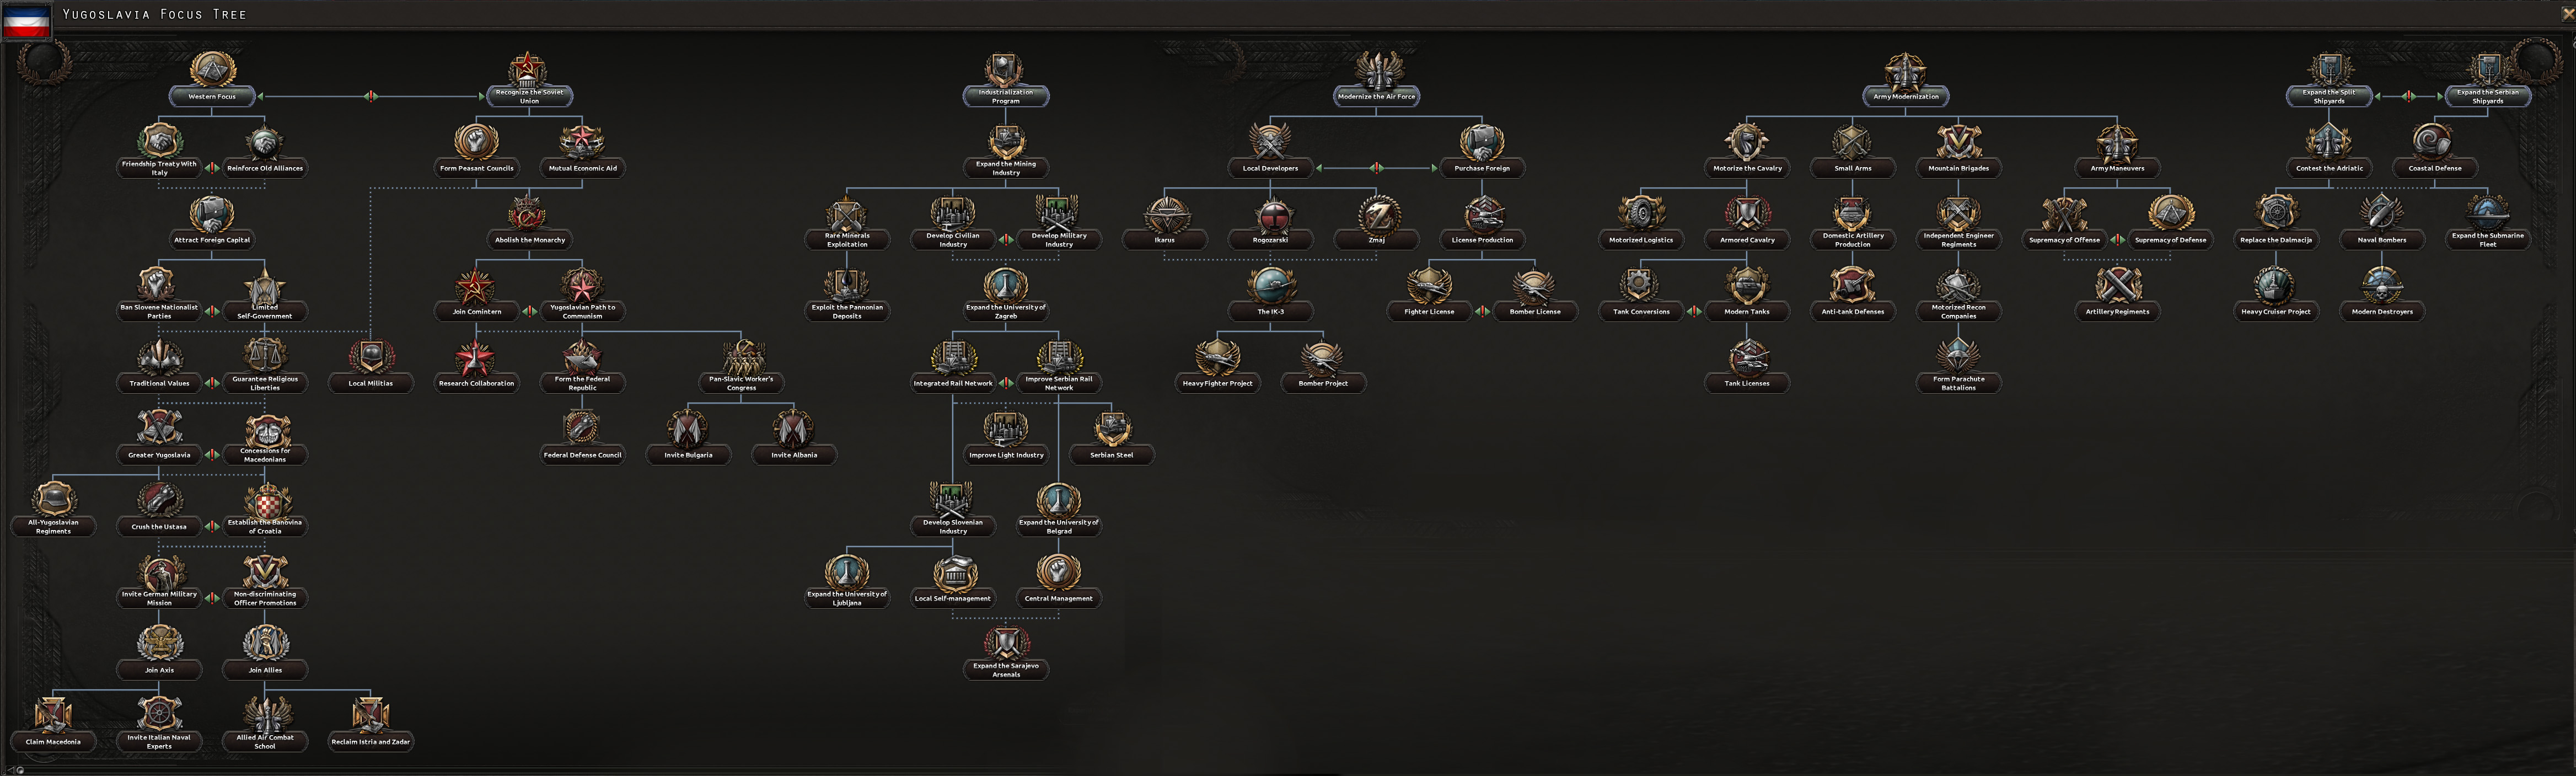2576x776 pixels.
Task: Click the Local Militias label
Action: (x=371, y=383)
